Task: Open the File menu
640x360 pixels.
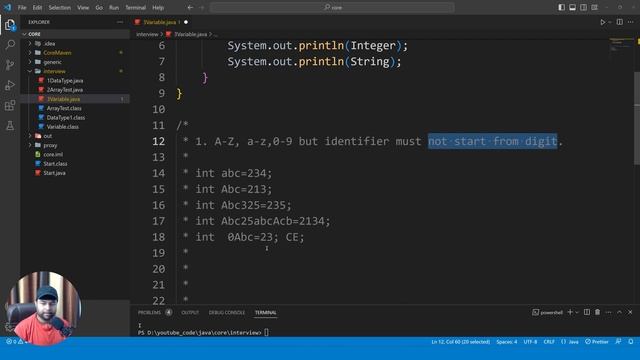Action: (x=22, y=7)
